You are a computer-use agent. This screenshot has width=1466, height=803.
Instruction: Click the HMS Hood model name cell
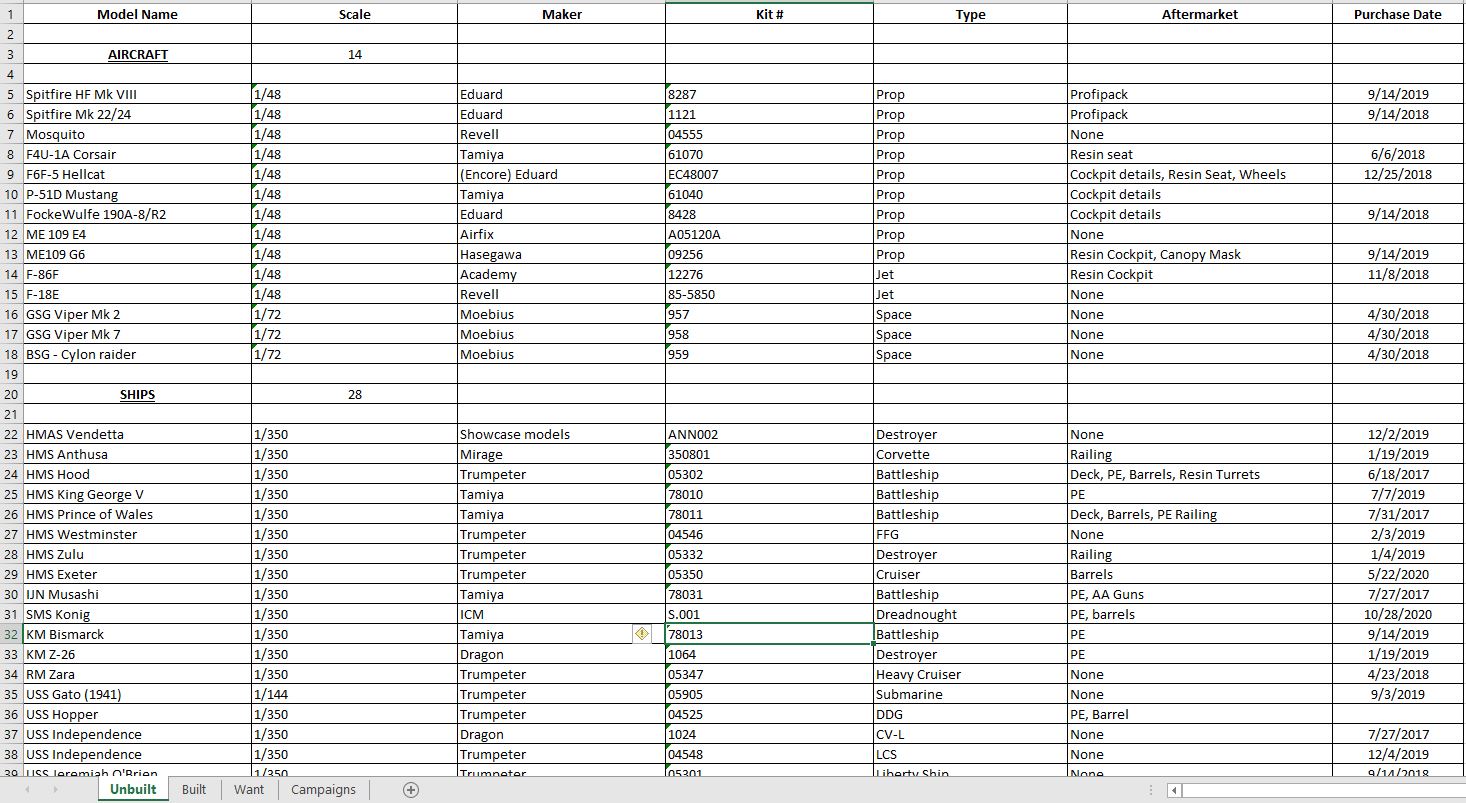(137, 474)
